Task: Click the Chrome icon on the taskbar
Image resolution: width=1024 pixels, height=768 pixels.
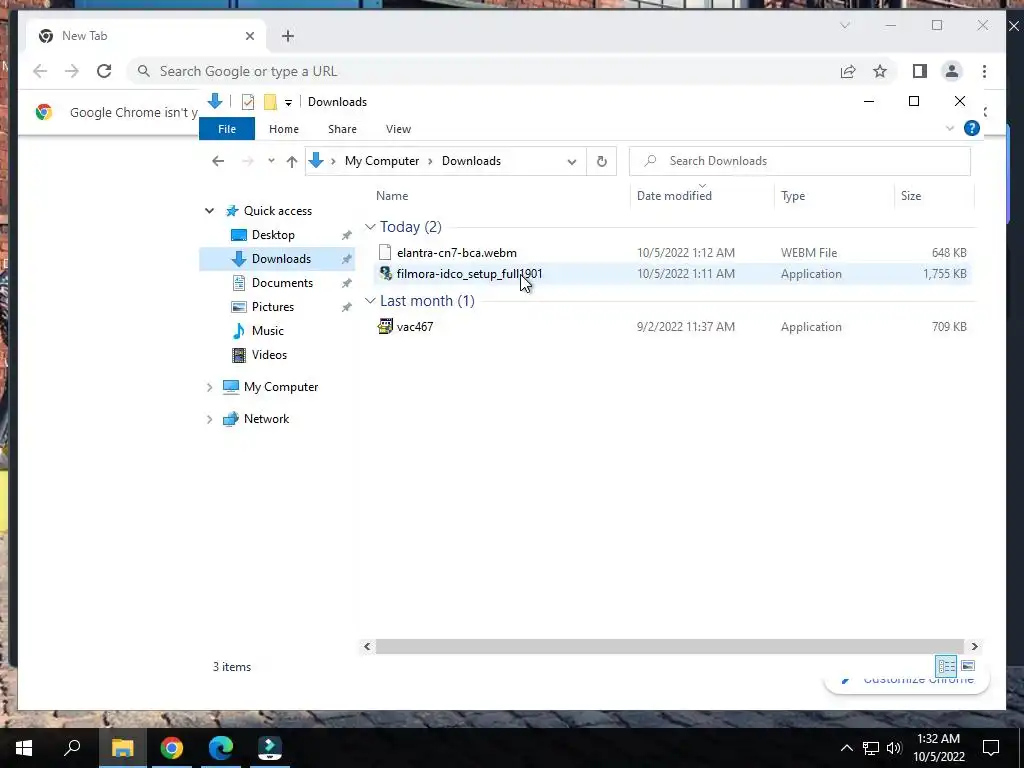Action: coord(172,748)
